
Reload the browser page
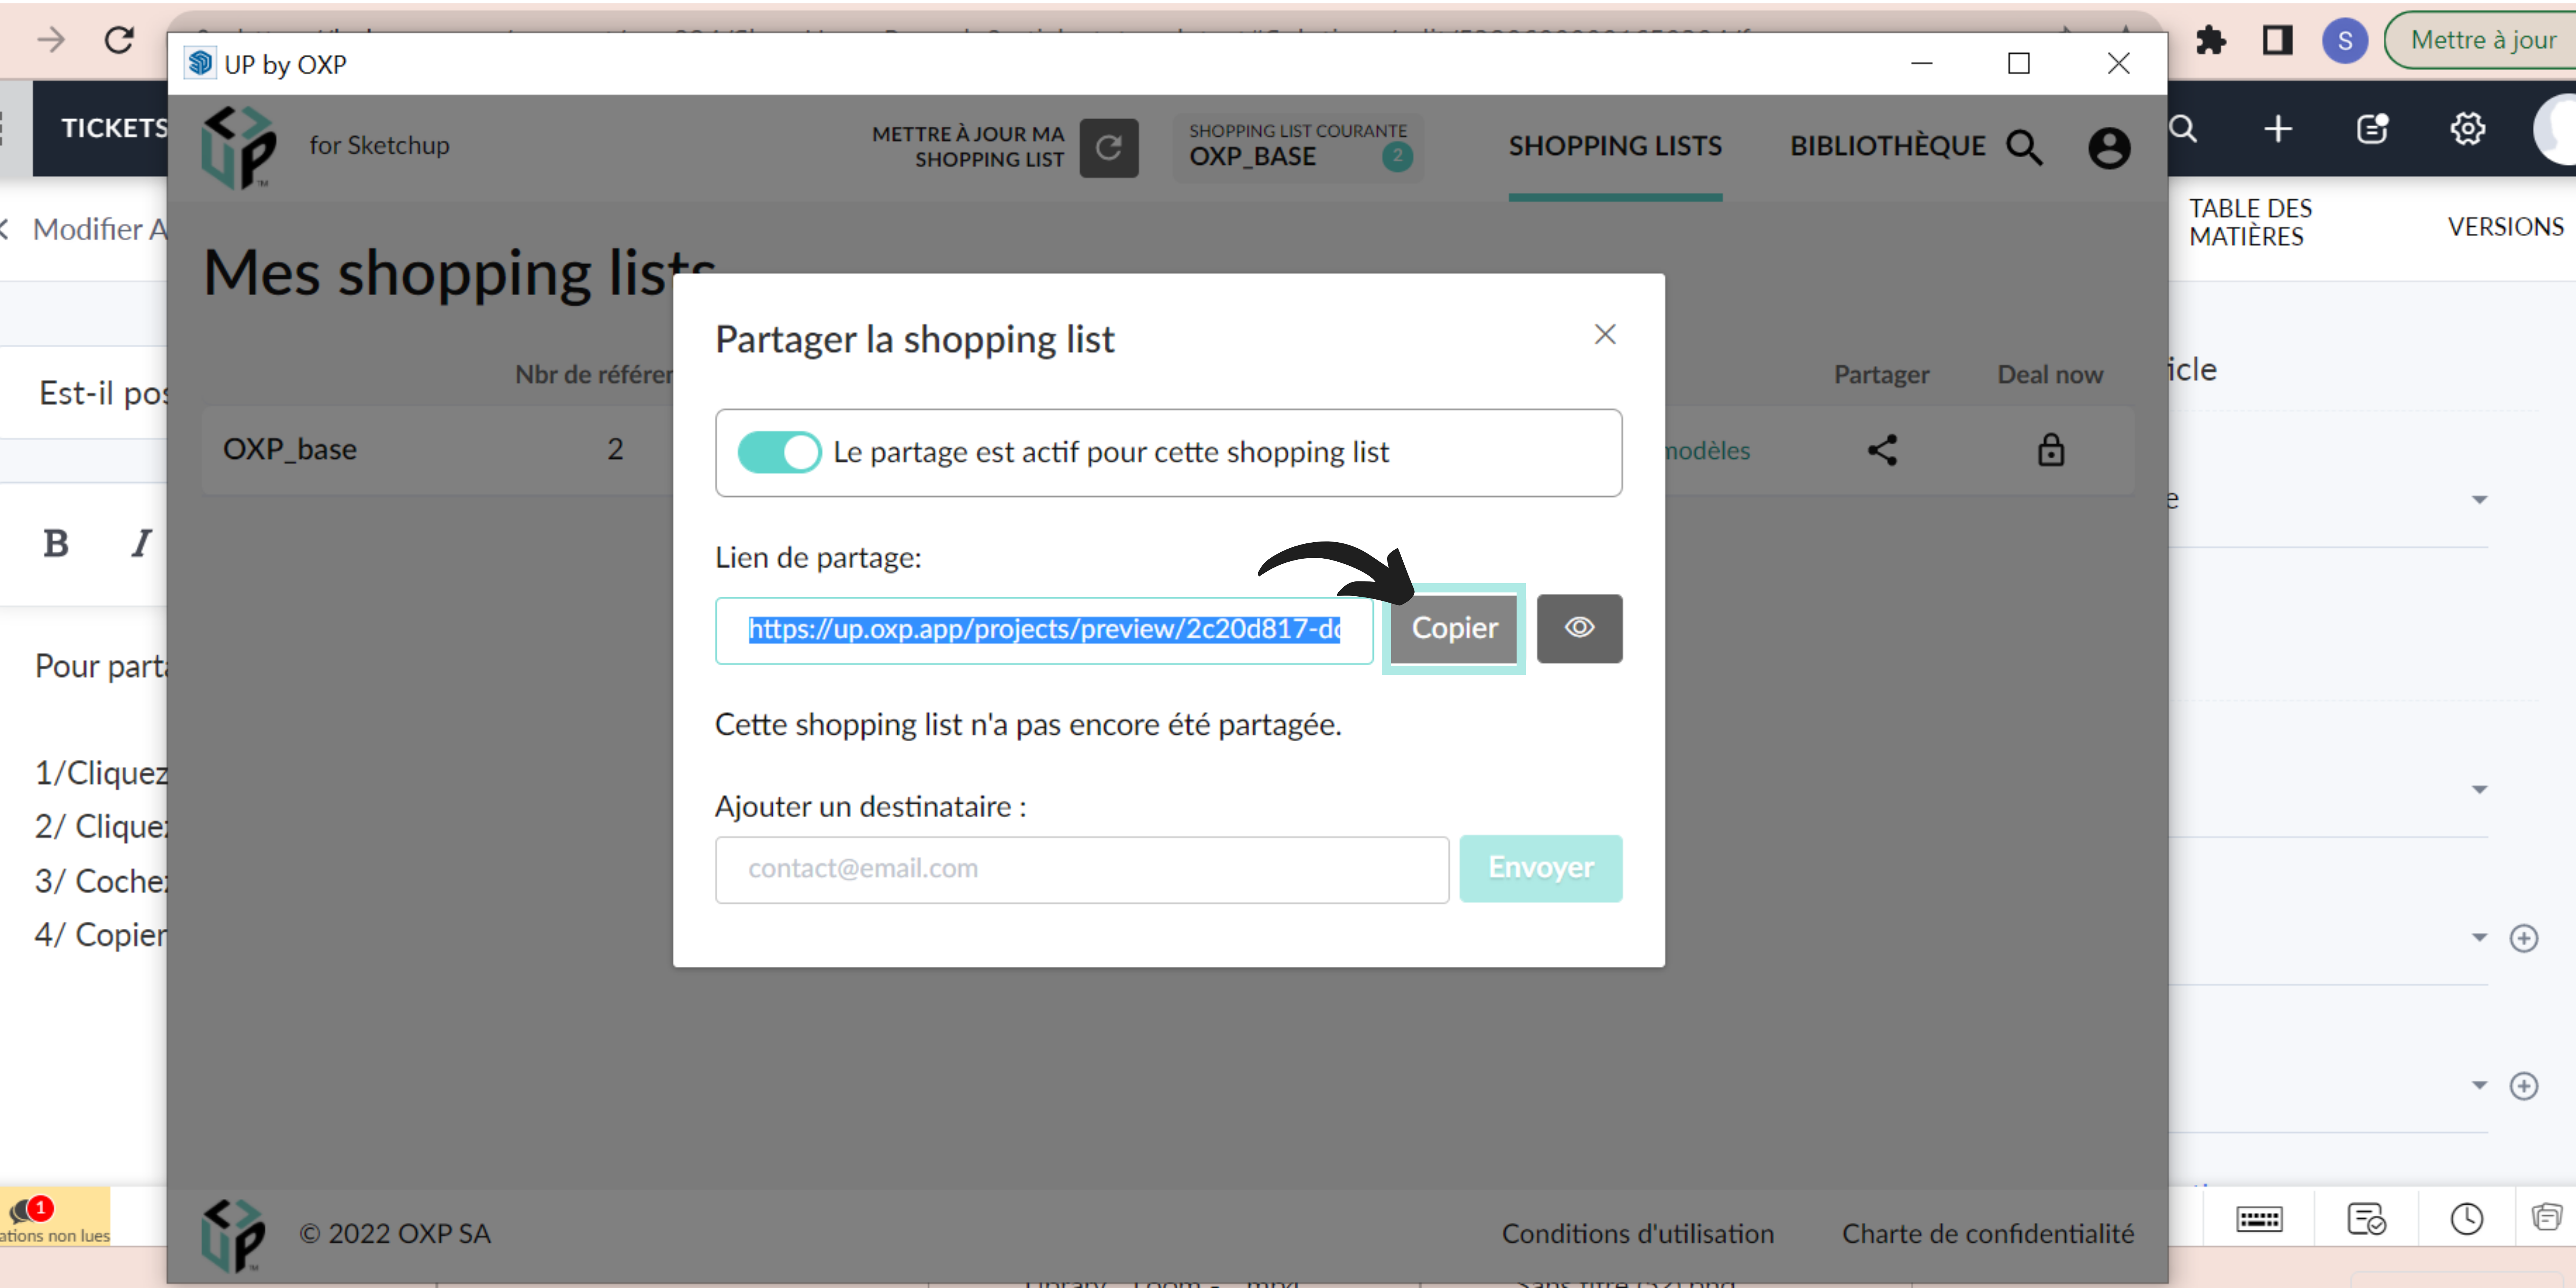[119, 40]
